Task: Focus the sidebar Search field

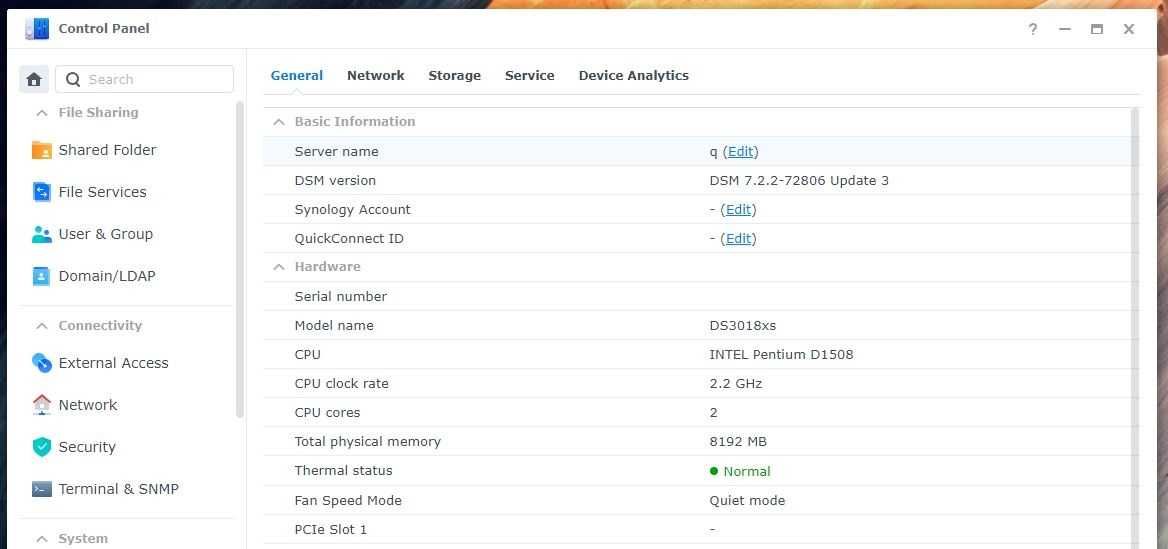Action: (x=145, y=79)
